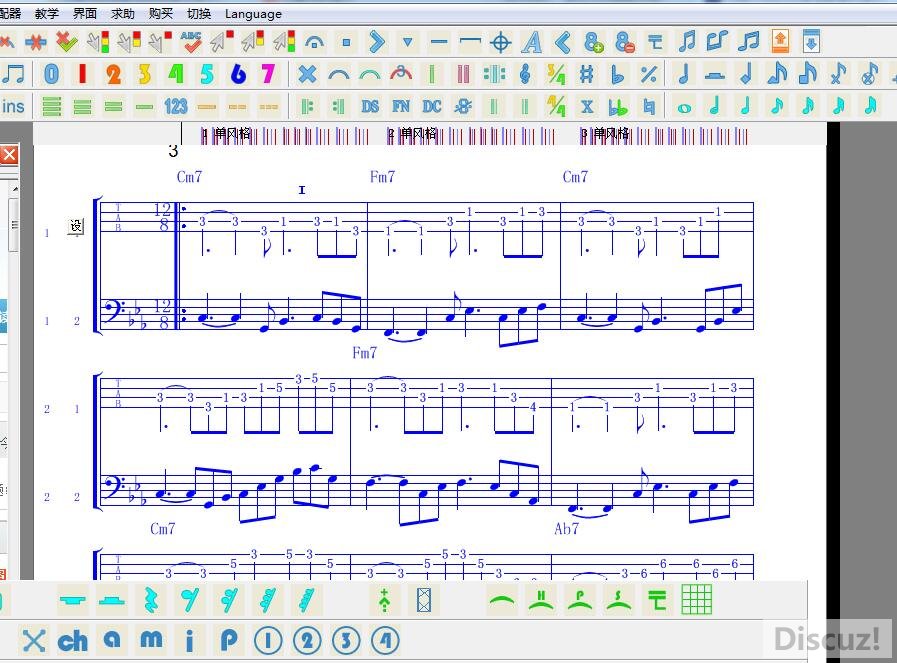Open the 切换 menu
Screen dimensions: 897x663
199,13
